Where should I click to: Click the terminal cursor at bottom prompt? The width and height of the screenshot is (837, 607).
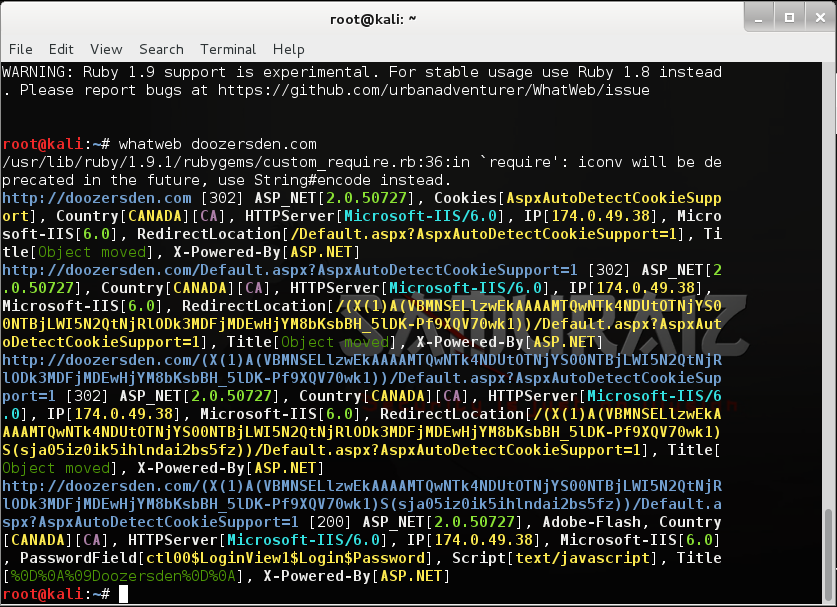[123, 594]
